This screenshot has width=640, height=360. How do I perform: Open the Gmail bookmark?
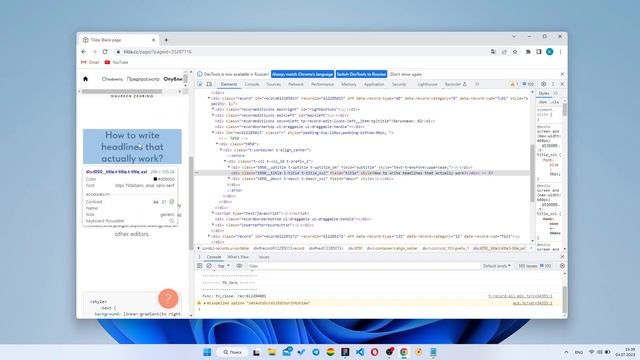click(x=90, y=62)
